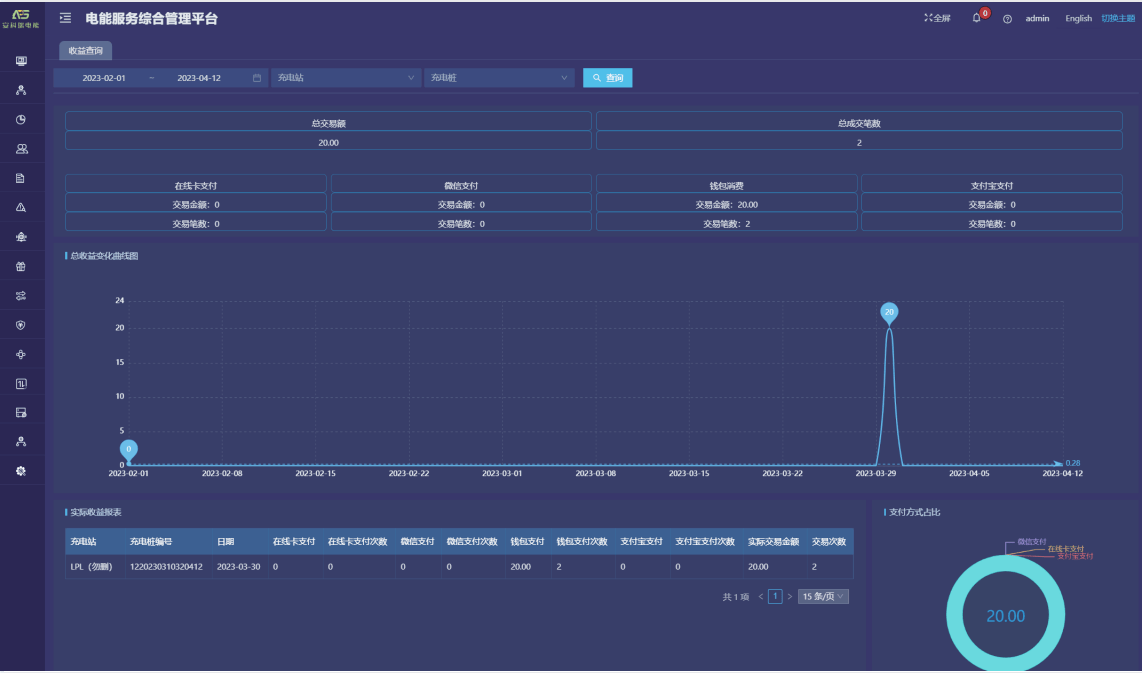Switch language to English
This screenshot has height=673, width=1142.
click(x=1078, y=18)
